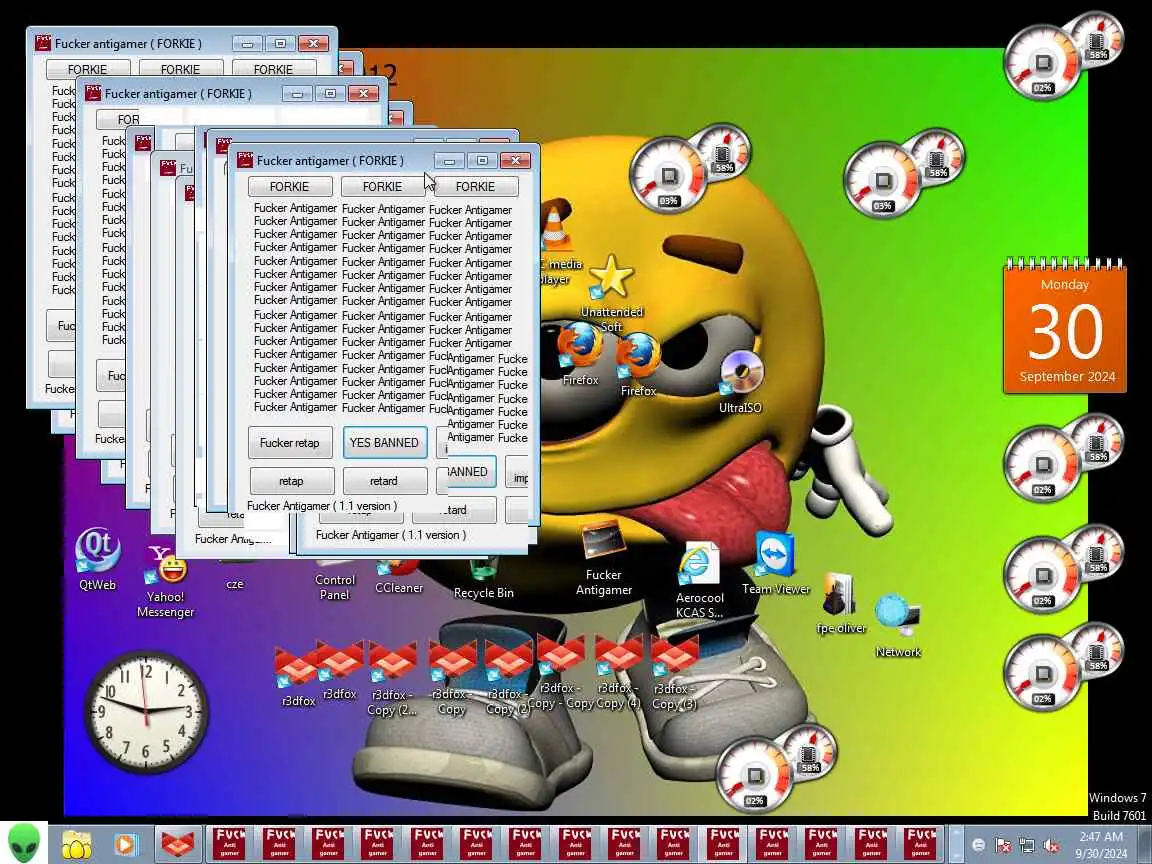This screenshot has width=1152, height=864.
Task: Click Fucker retap in the front window
Action: pyautogui.click(x=289, y=443)
